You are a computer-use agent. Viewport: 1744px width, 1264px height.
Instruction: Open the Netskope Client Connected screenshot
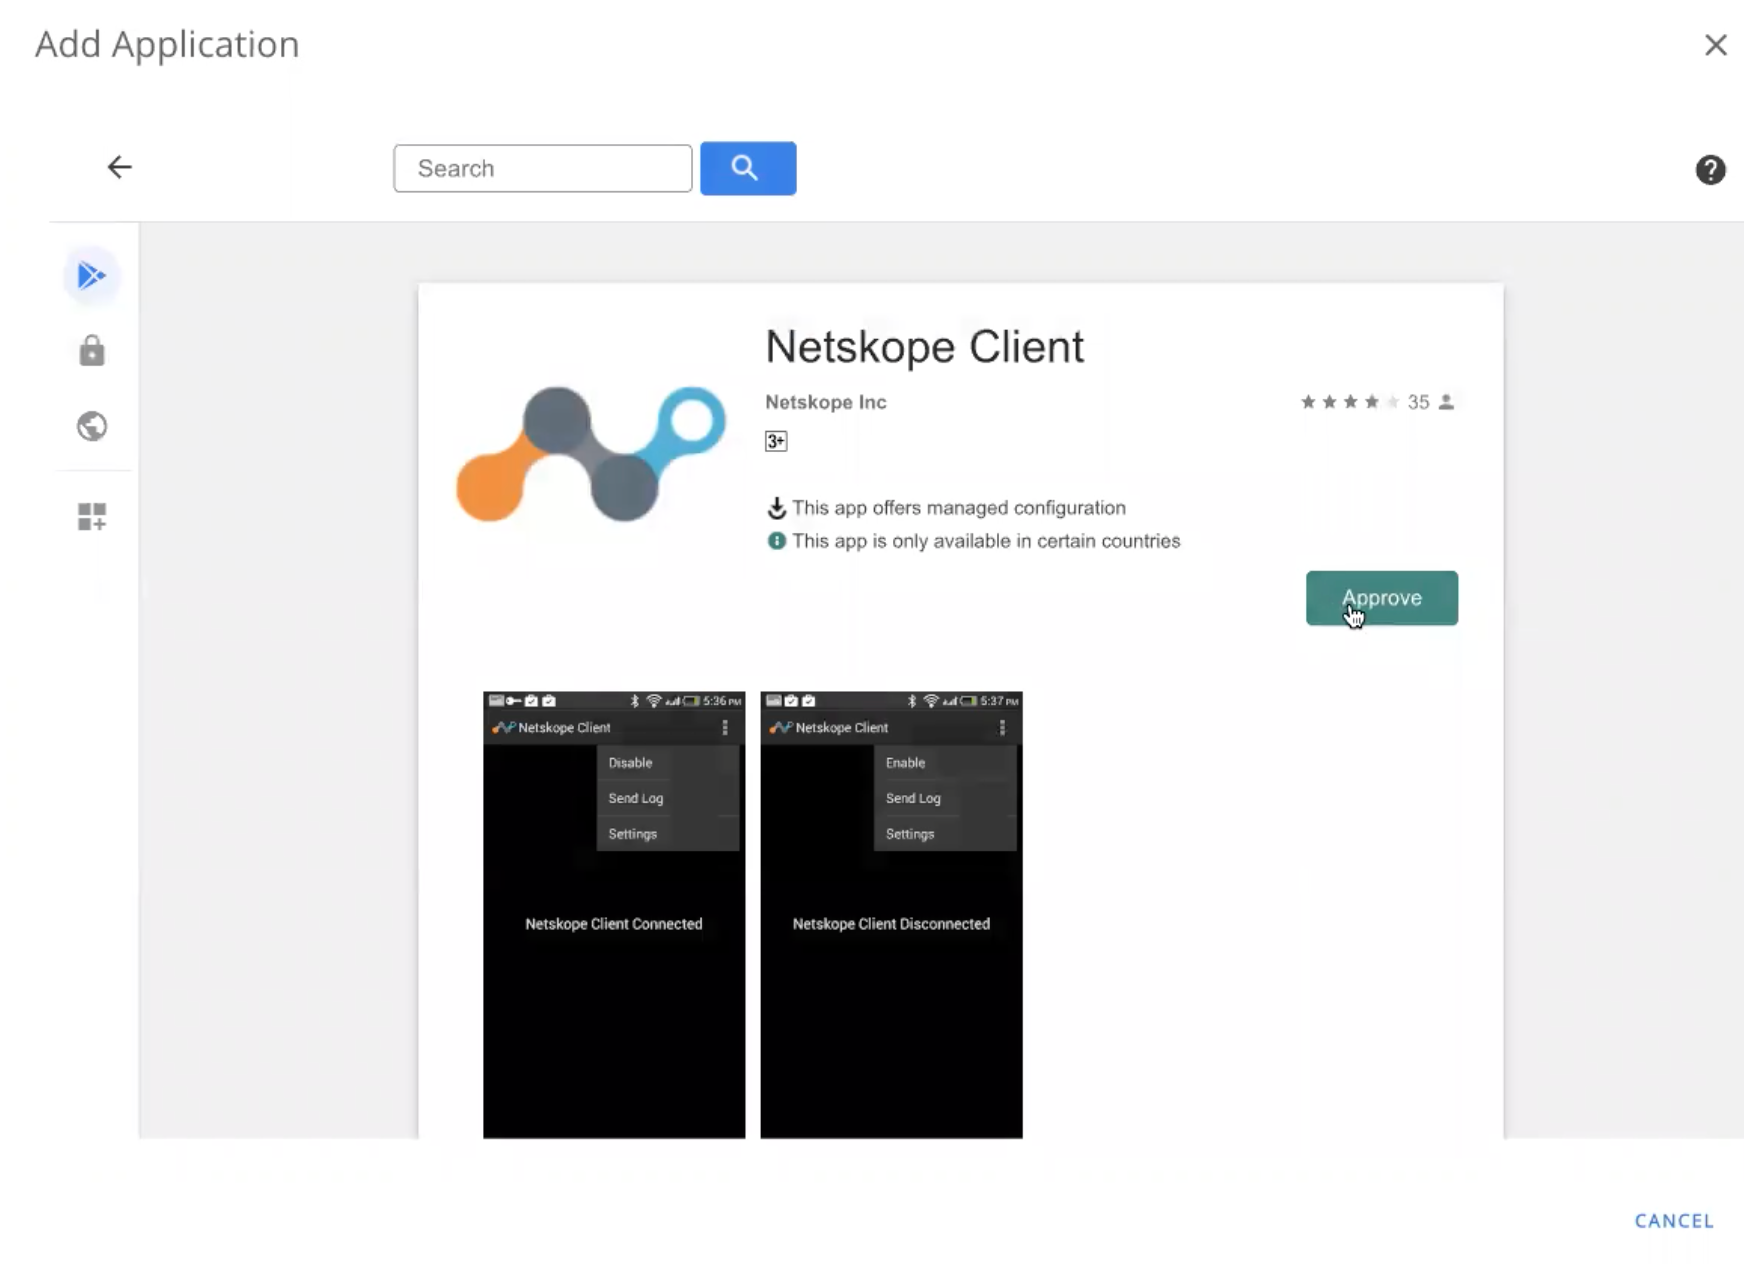tap(613, 915)
